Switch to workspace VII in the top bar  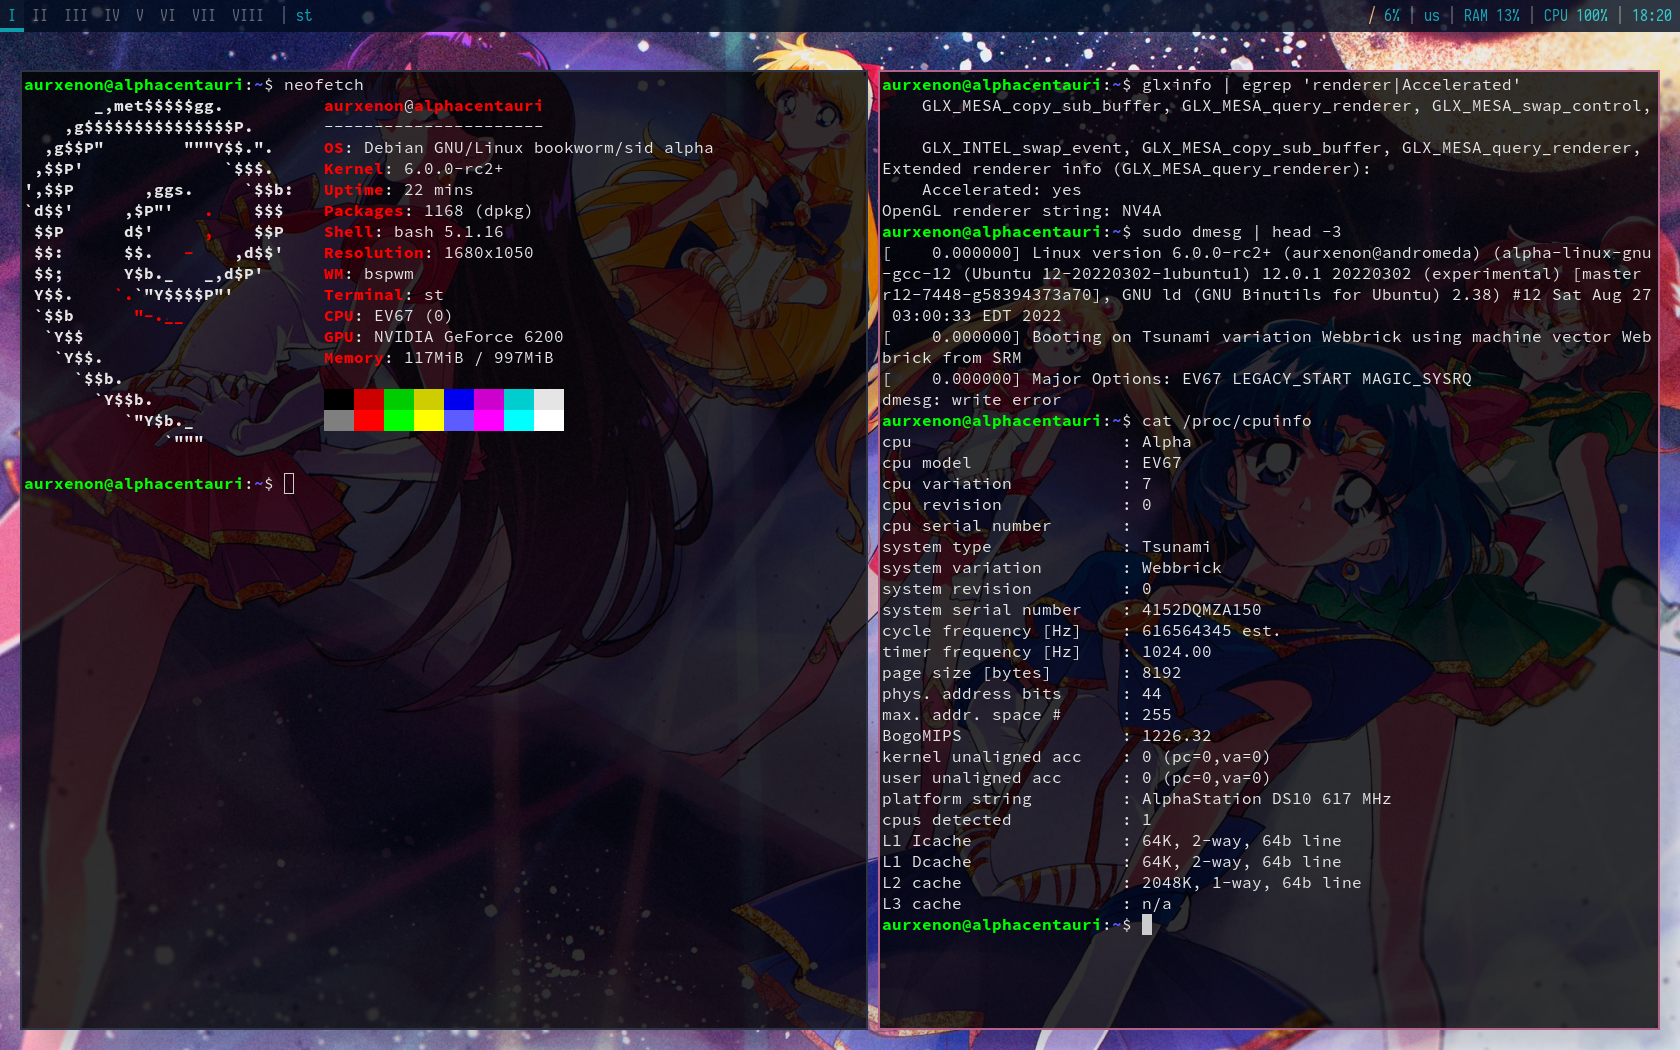204,15
